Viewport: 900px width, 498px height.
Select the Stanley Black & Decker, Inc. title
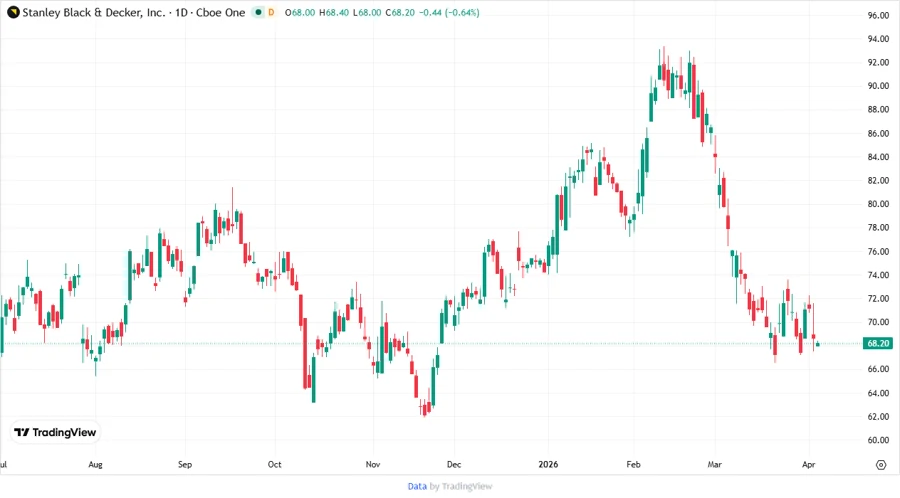click(x=94, y=12)
